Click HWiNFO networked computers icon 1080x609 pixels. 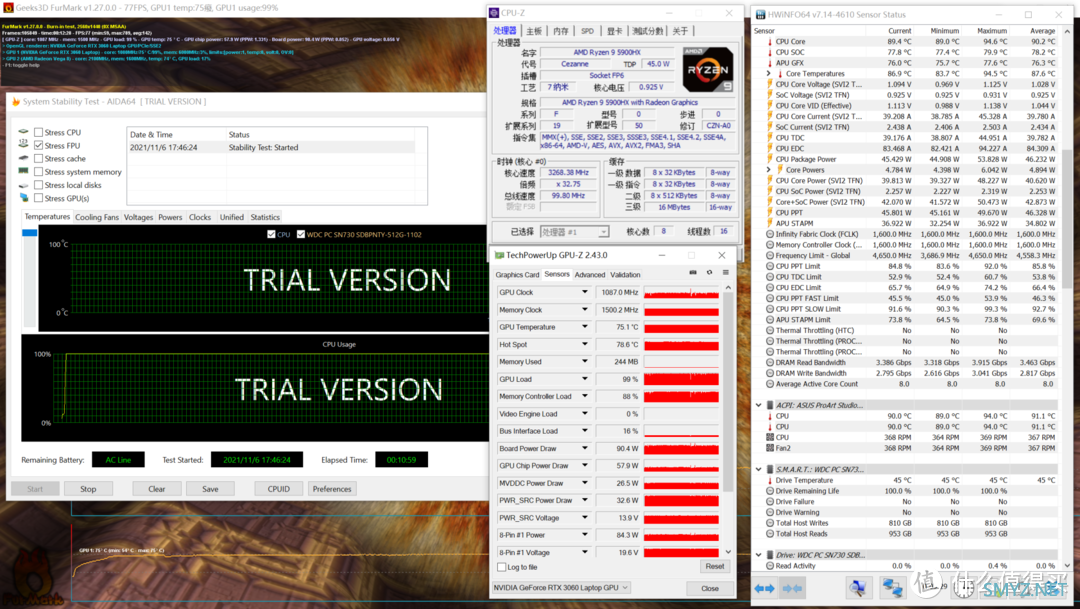[892, 588]
